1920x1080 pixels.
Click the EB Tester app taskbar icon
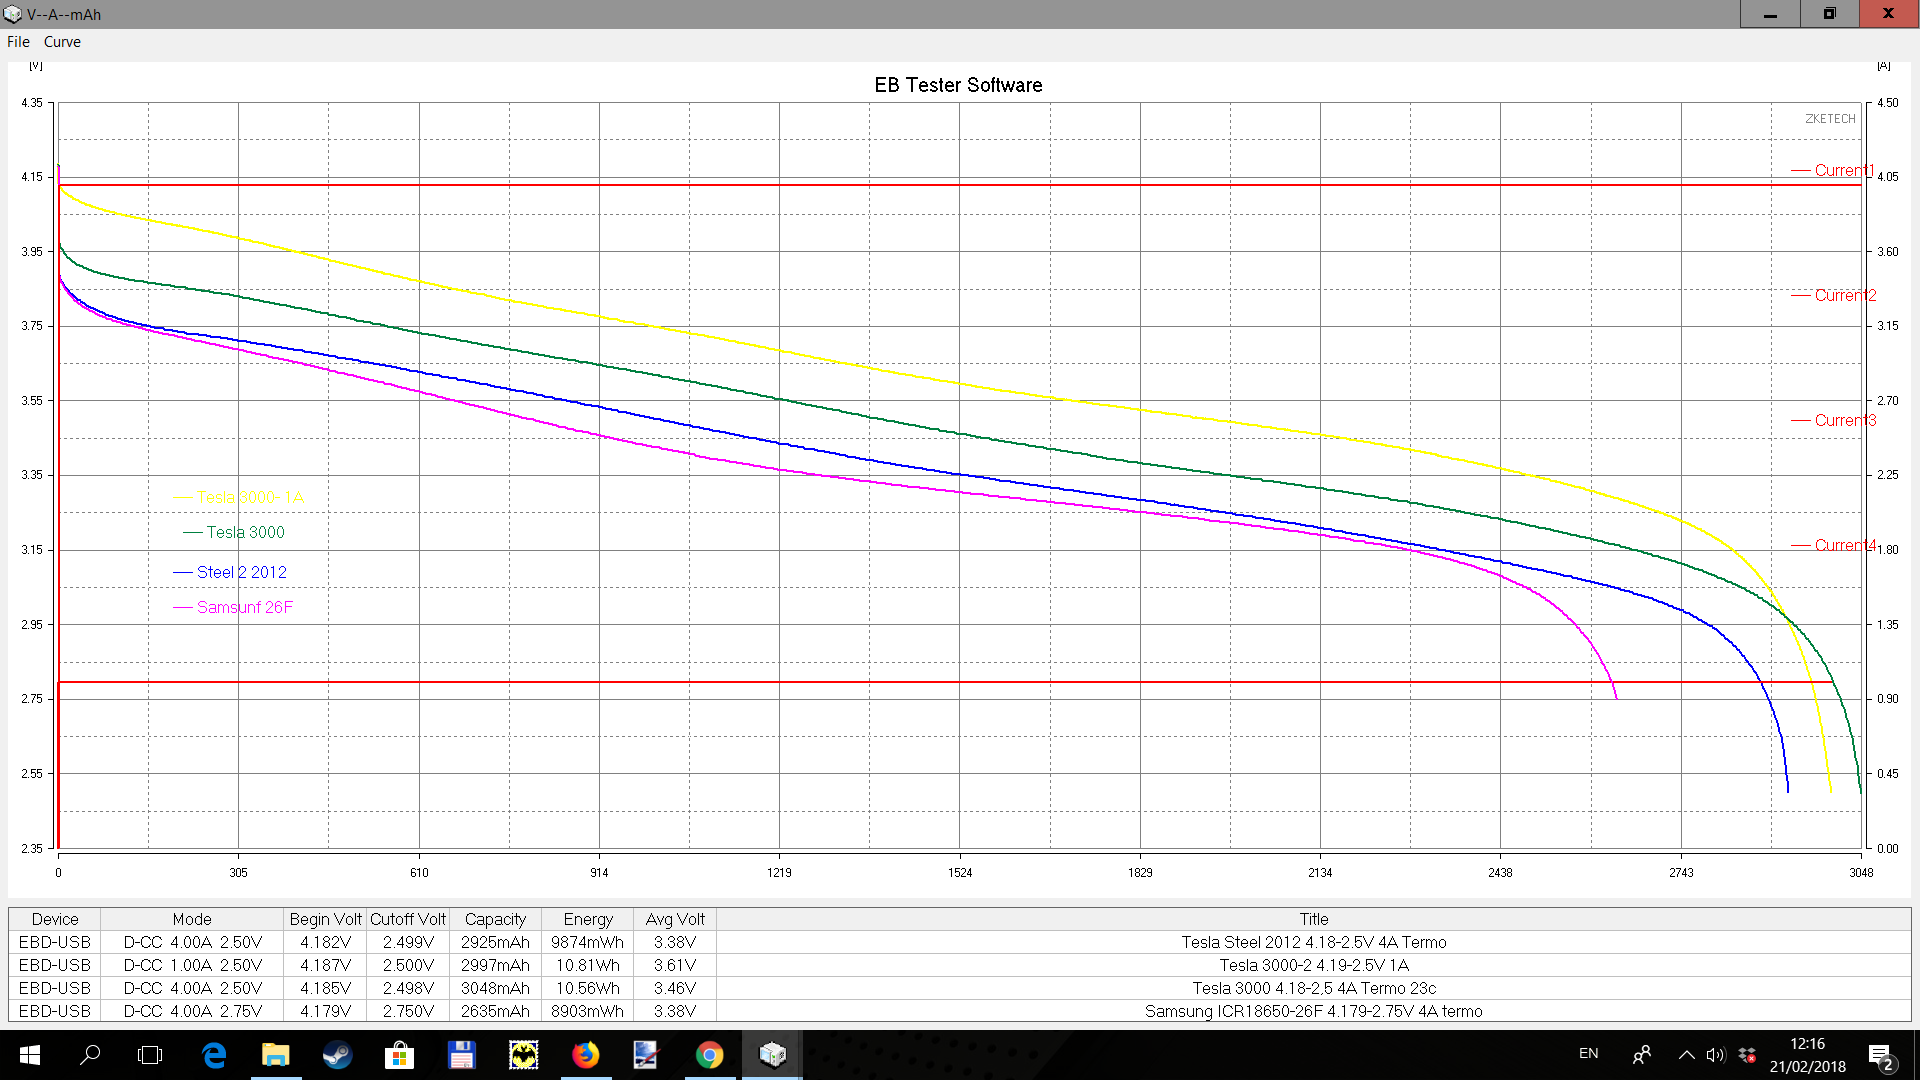click(x=772, y=1055)
